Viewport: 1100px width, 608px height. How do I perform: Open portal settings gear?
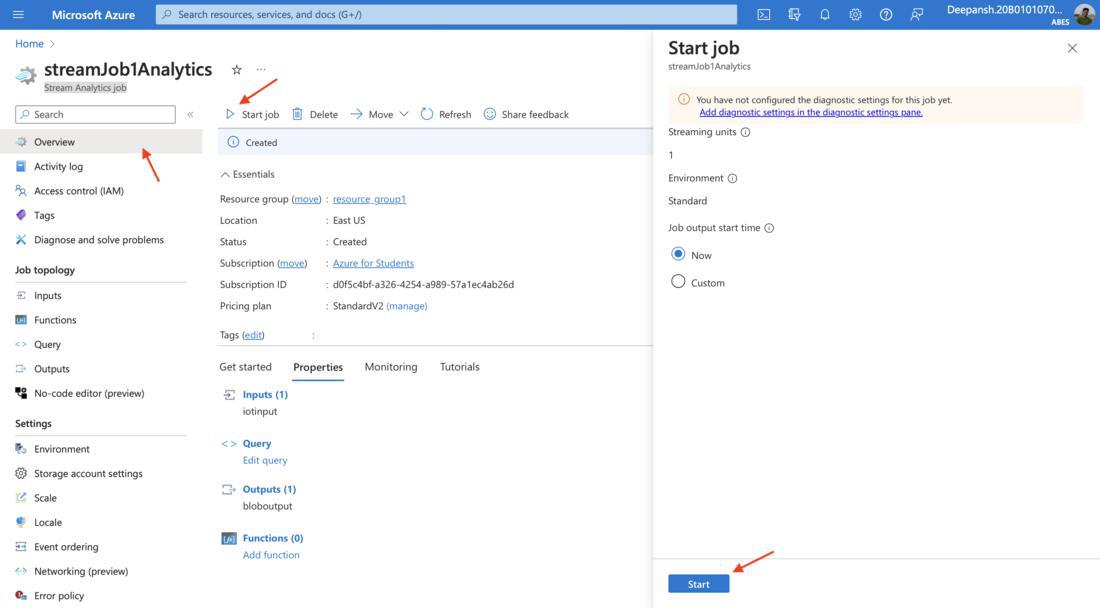tap(855, 14)
